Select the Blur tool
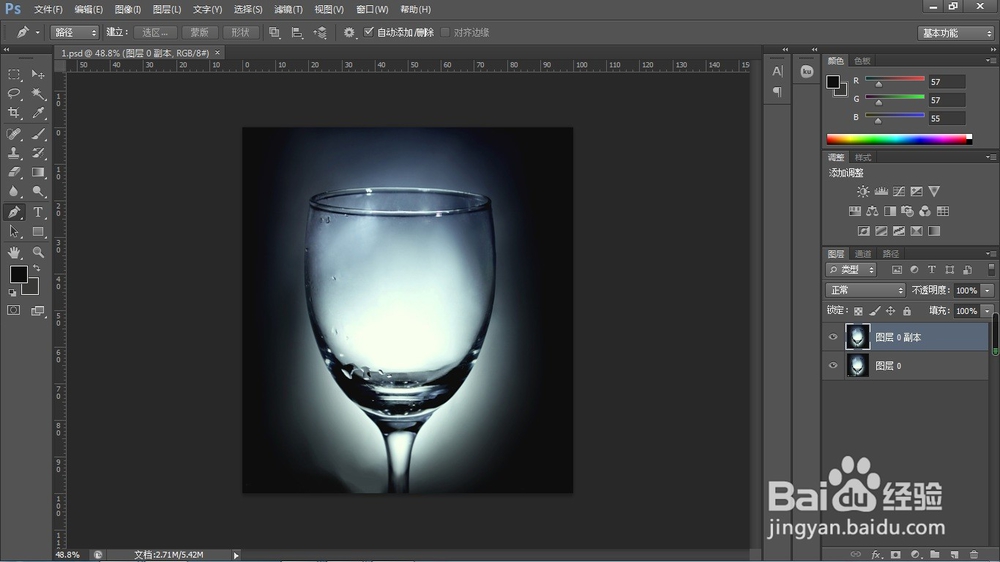The width and height of the screenshot is (1000, 562). point(14,191)
